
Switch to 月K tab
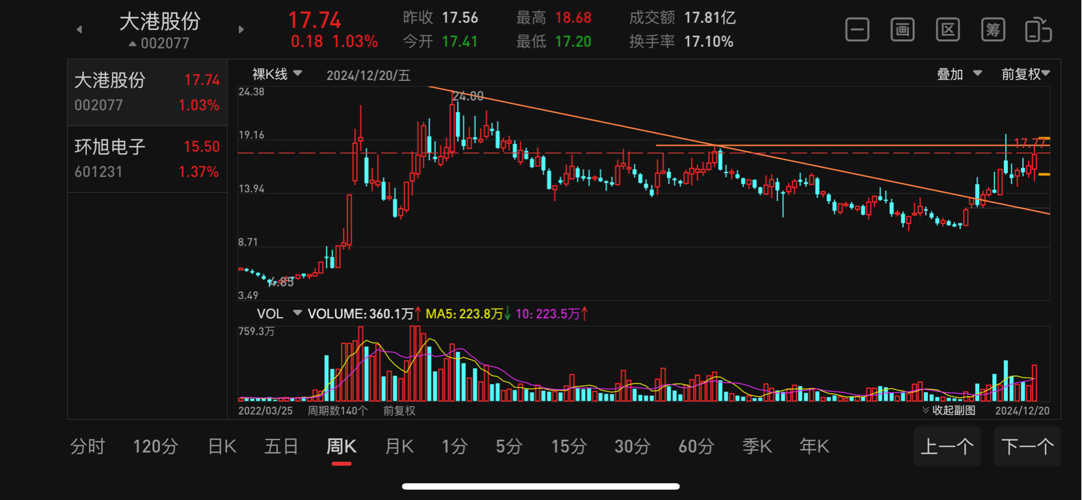(399, 446)
